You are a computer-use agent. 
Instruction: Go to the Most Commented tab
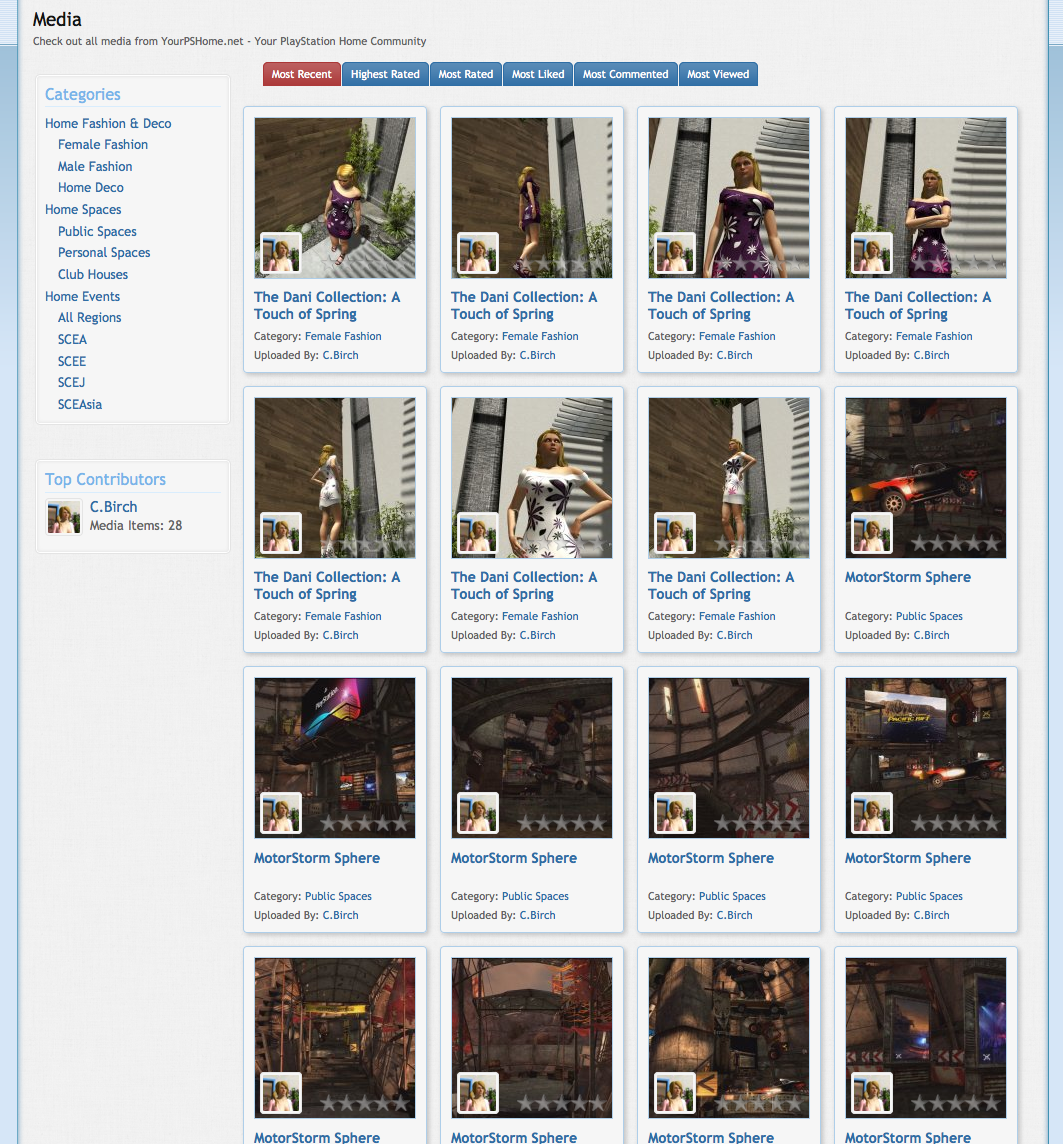point(625,74)
